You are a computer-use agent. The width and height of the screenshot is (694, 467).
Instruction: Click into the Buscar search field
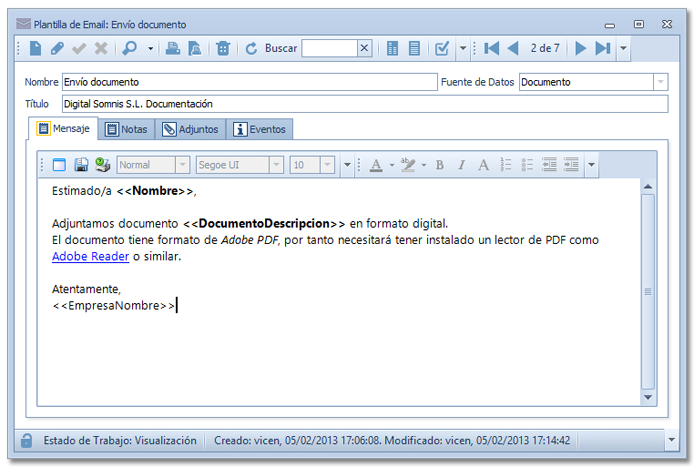(x=329, y=48)
